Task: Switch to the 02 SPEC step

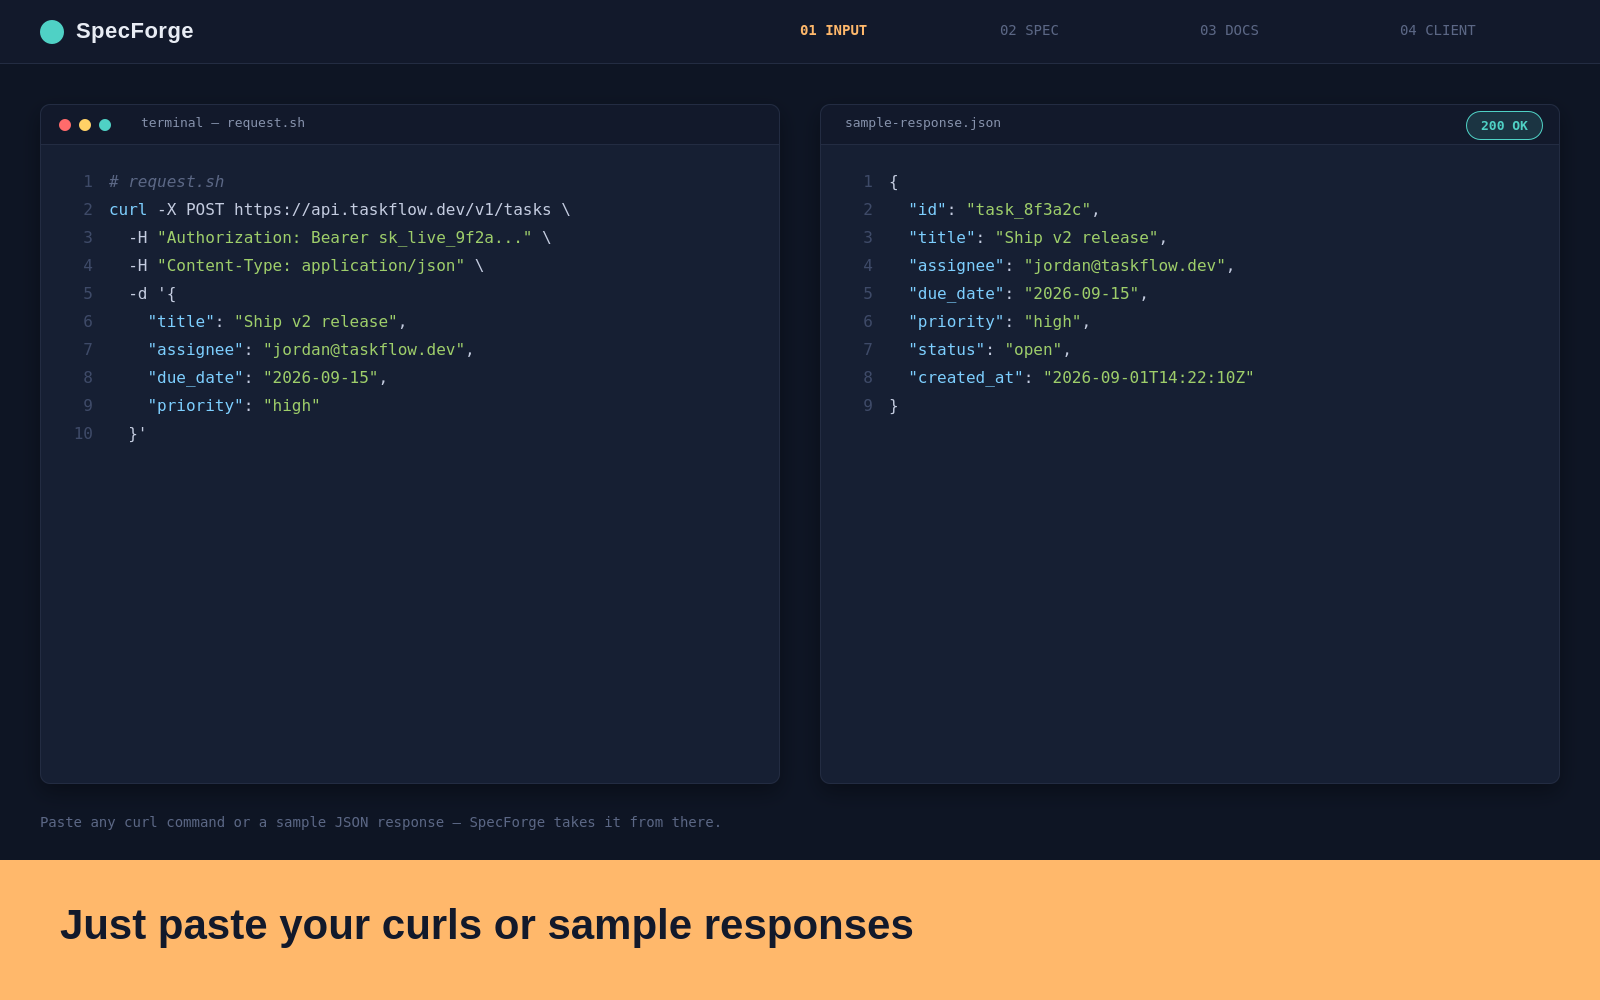Action: [1029, 31]
